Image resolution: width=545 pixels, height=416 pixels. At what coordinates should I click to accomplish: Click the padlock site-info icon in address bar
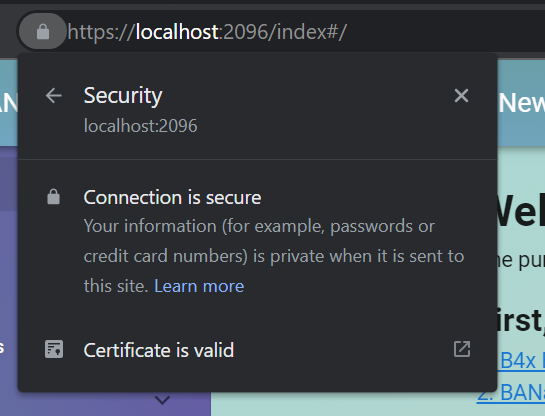click(x=43, y=32)
